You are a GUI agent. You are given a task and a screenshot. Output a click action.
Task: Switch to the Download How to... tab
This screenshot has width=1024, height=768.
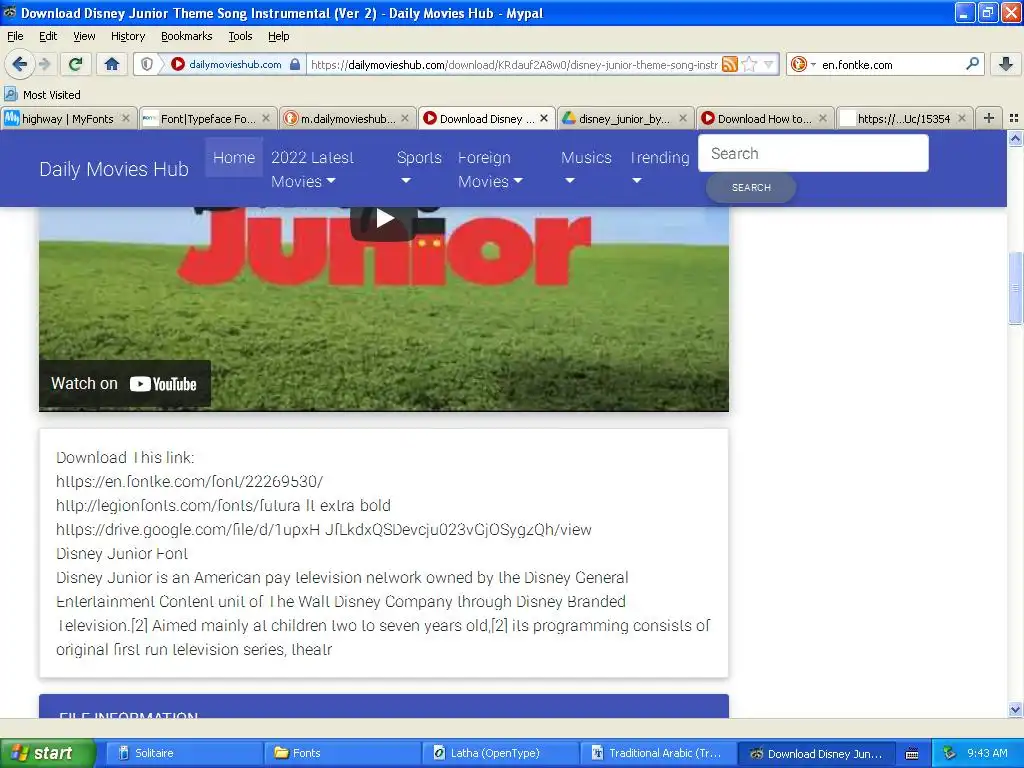pyautogui.click(x=764, y=118)
